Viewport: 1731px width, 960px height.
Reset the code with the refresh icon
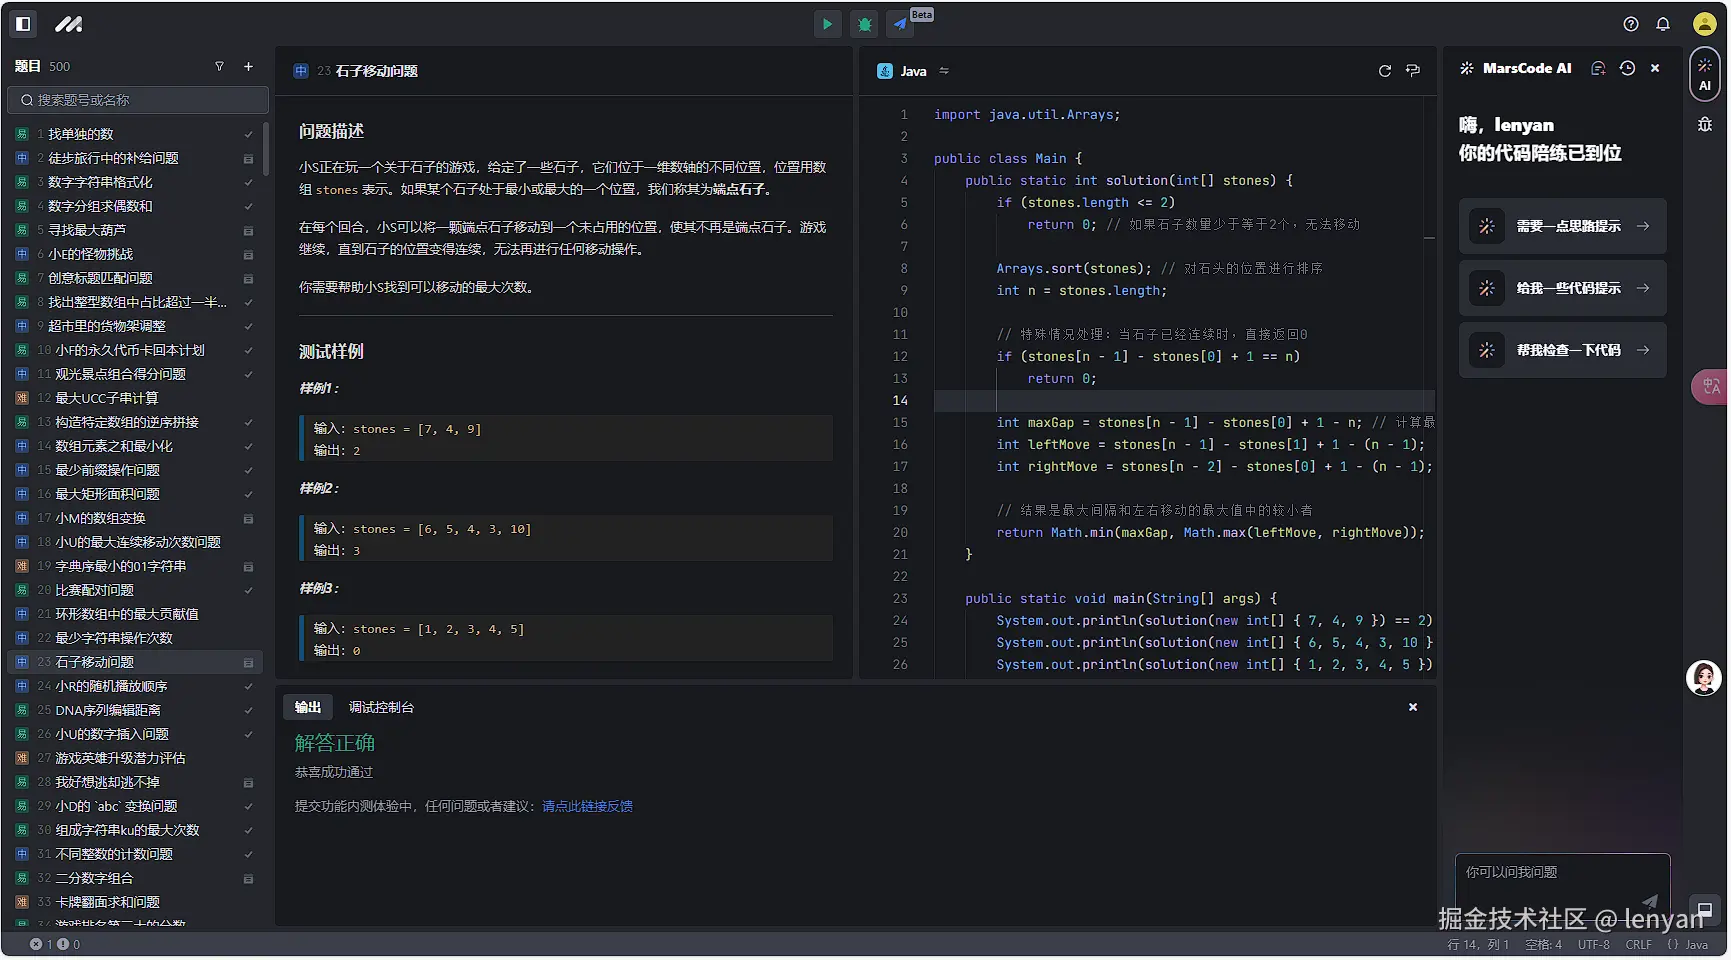click(x=1385, y=71)
